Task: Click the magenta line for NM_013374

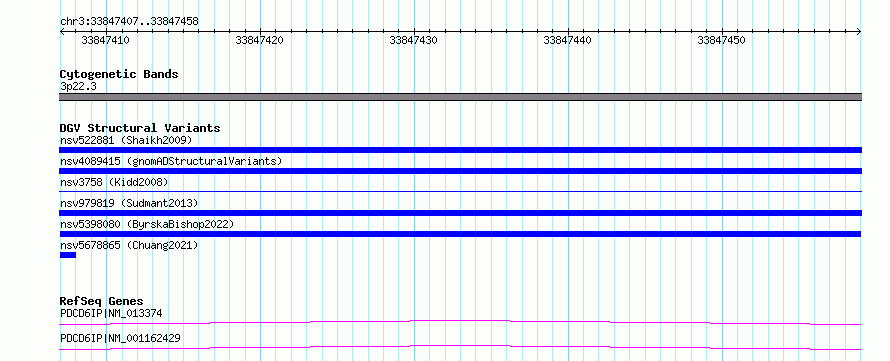Action: [460, 322]
